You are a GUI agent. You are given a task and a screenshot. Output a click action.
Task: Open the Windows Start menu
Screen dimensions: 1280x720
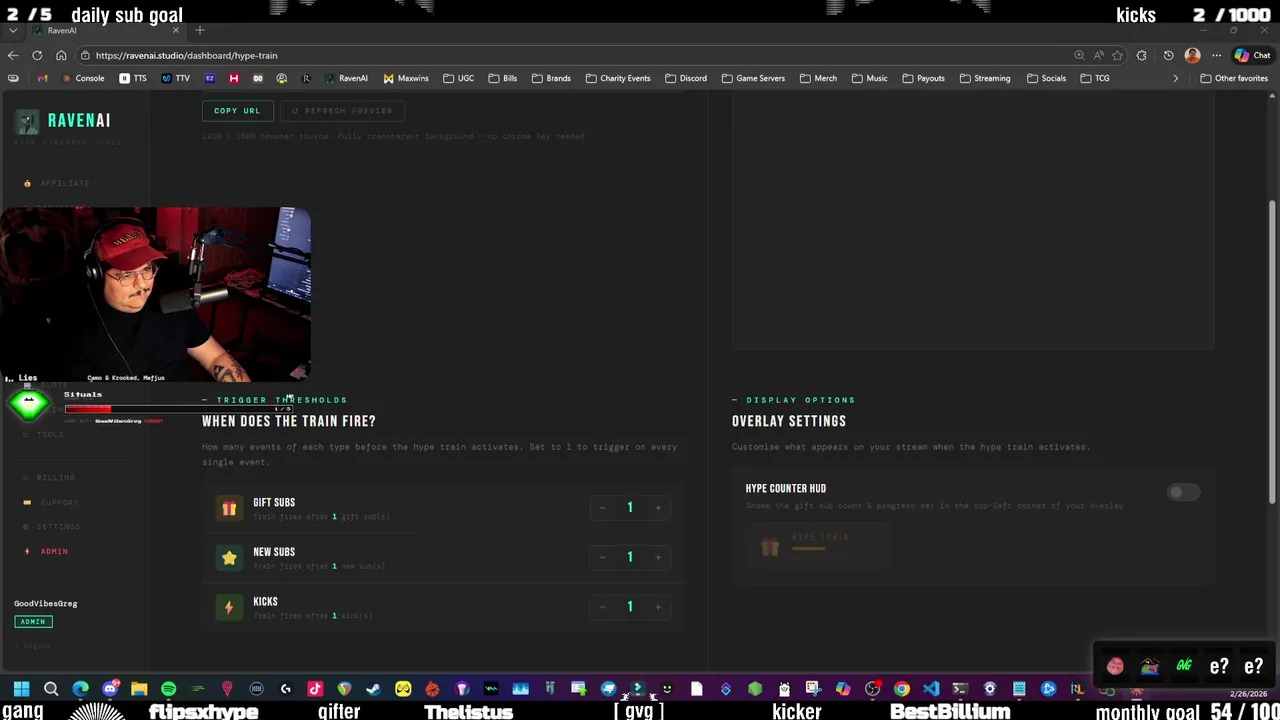tap(21, 689)
